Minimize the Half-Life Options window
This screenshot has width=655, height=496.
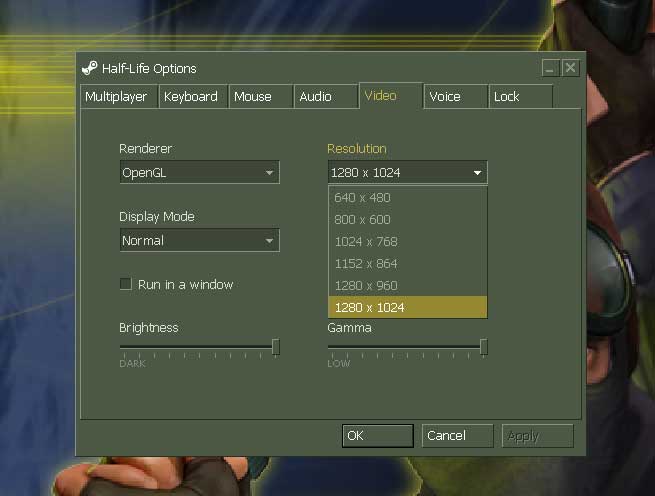point(550,68)
